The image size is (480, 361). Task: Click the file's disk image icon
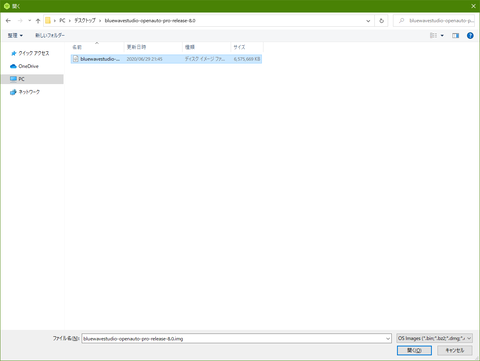[x=76, y=59]
